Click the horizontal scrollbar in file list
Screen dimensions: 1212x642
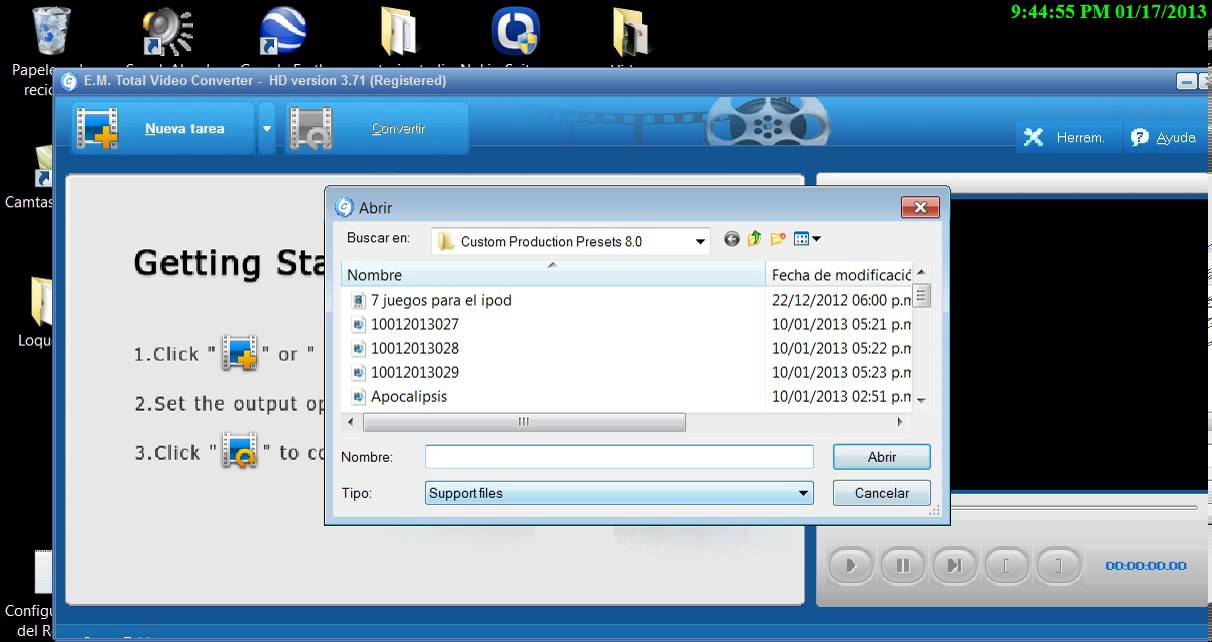[523, 422]
